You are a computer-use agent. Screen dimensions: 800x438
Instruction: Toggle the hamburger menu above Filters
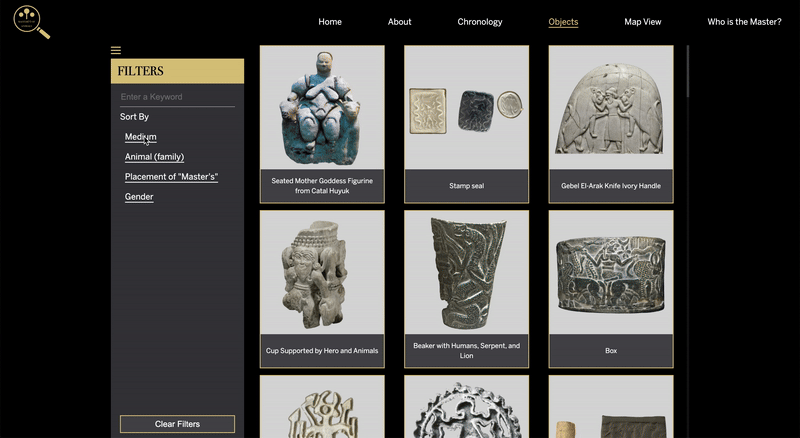coord(116,50)
